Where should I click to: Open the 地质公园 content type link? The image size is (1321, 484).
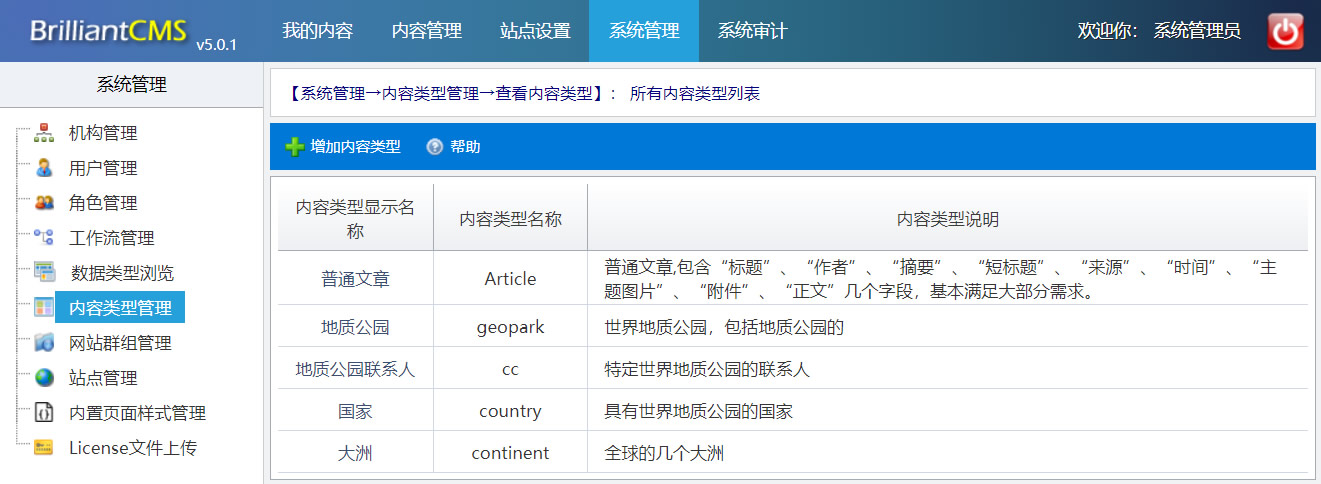(x=355, y=327)
